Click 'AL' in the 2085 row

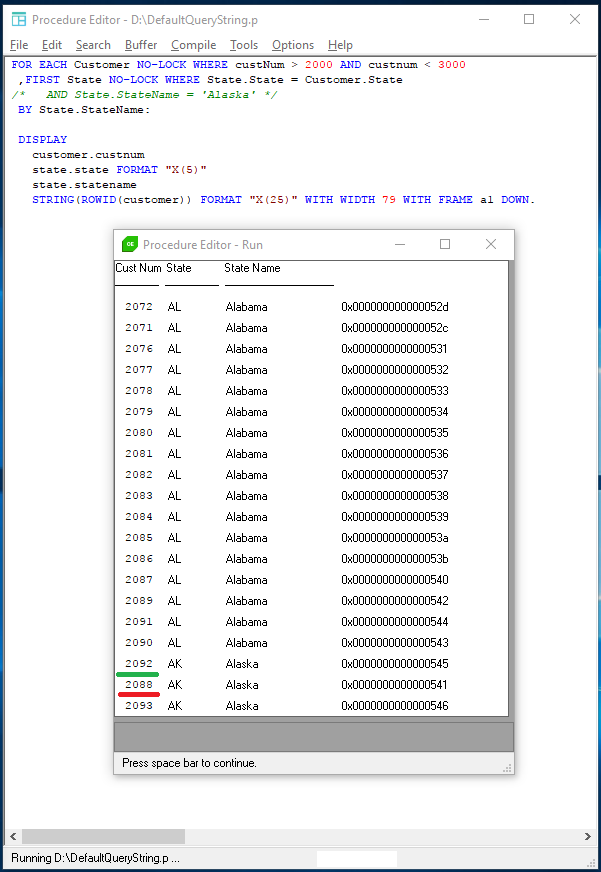tap(174, 538)
